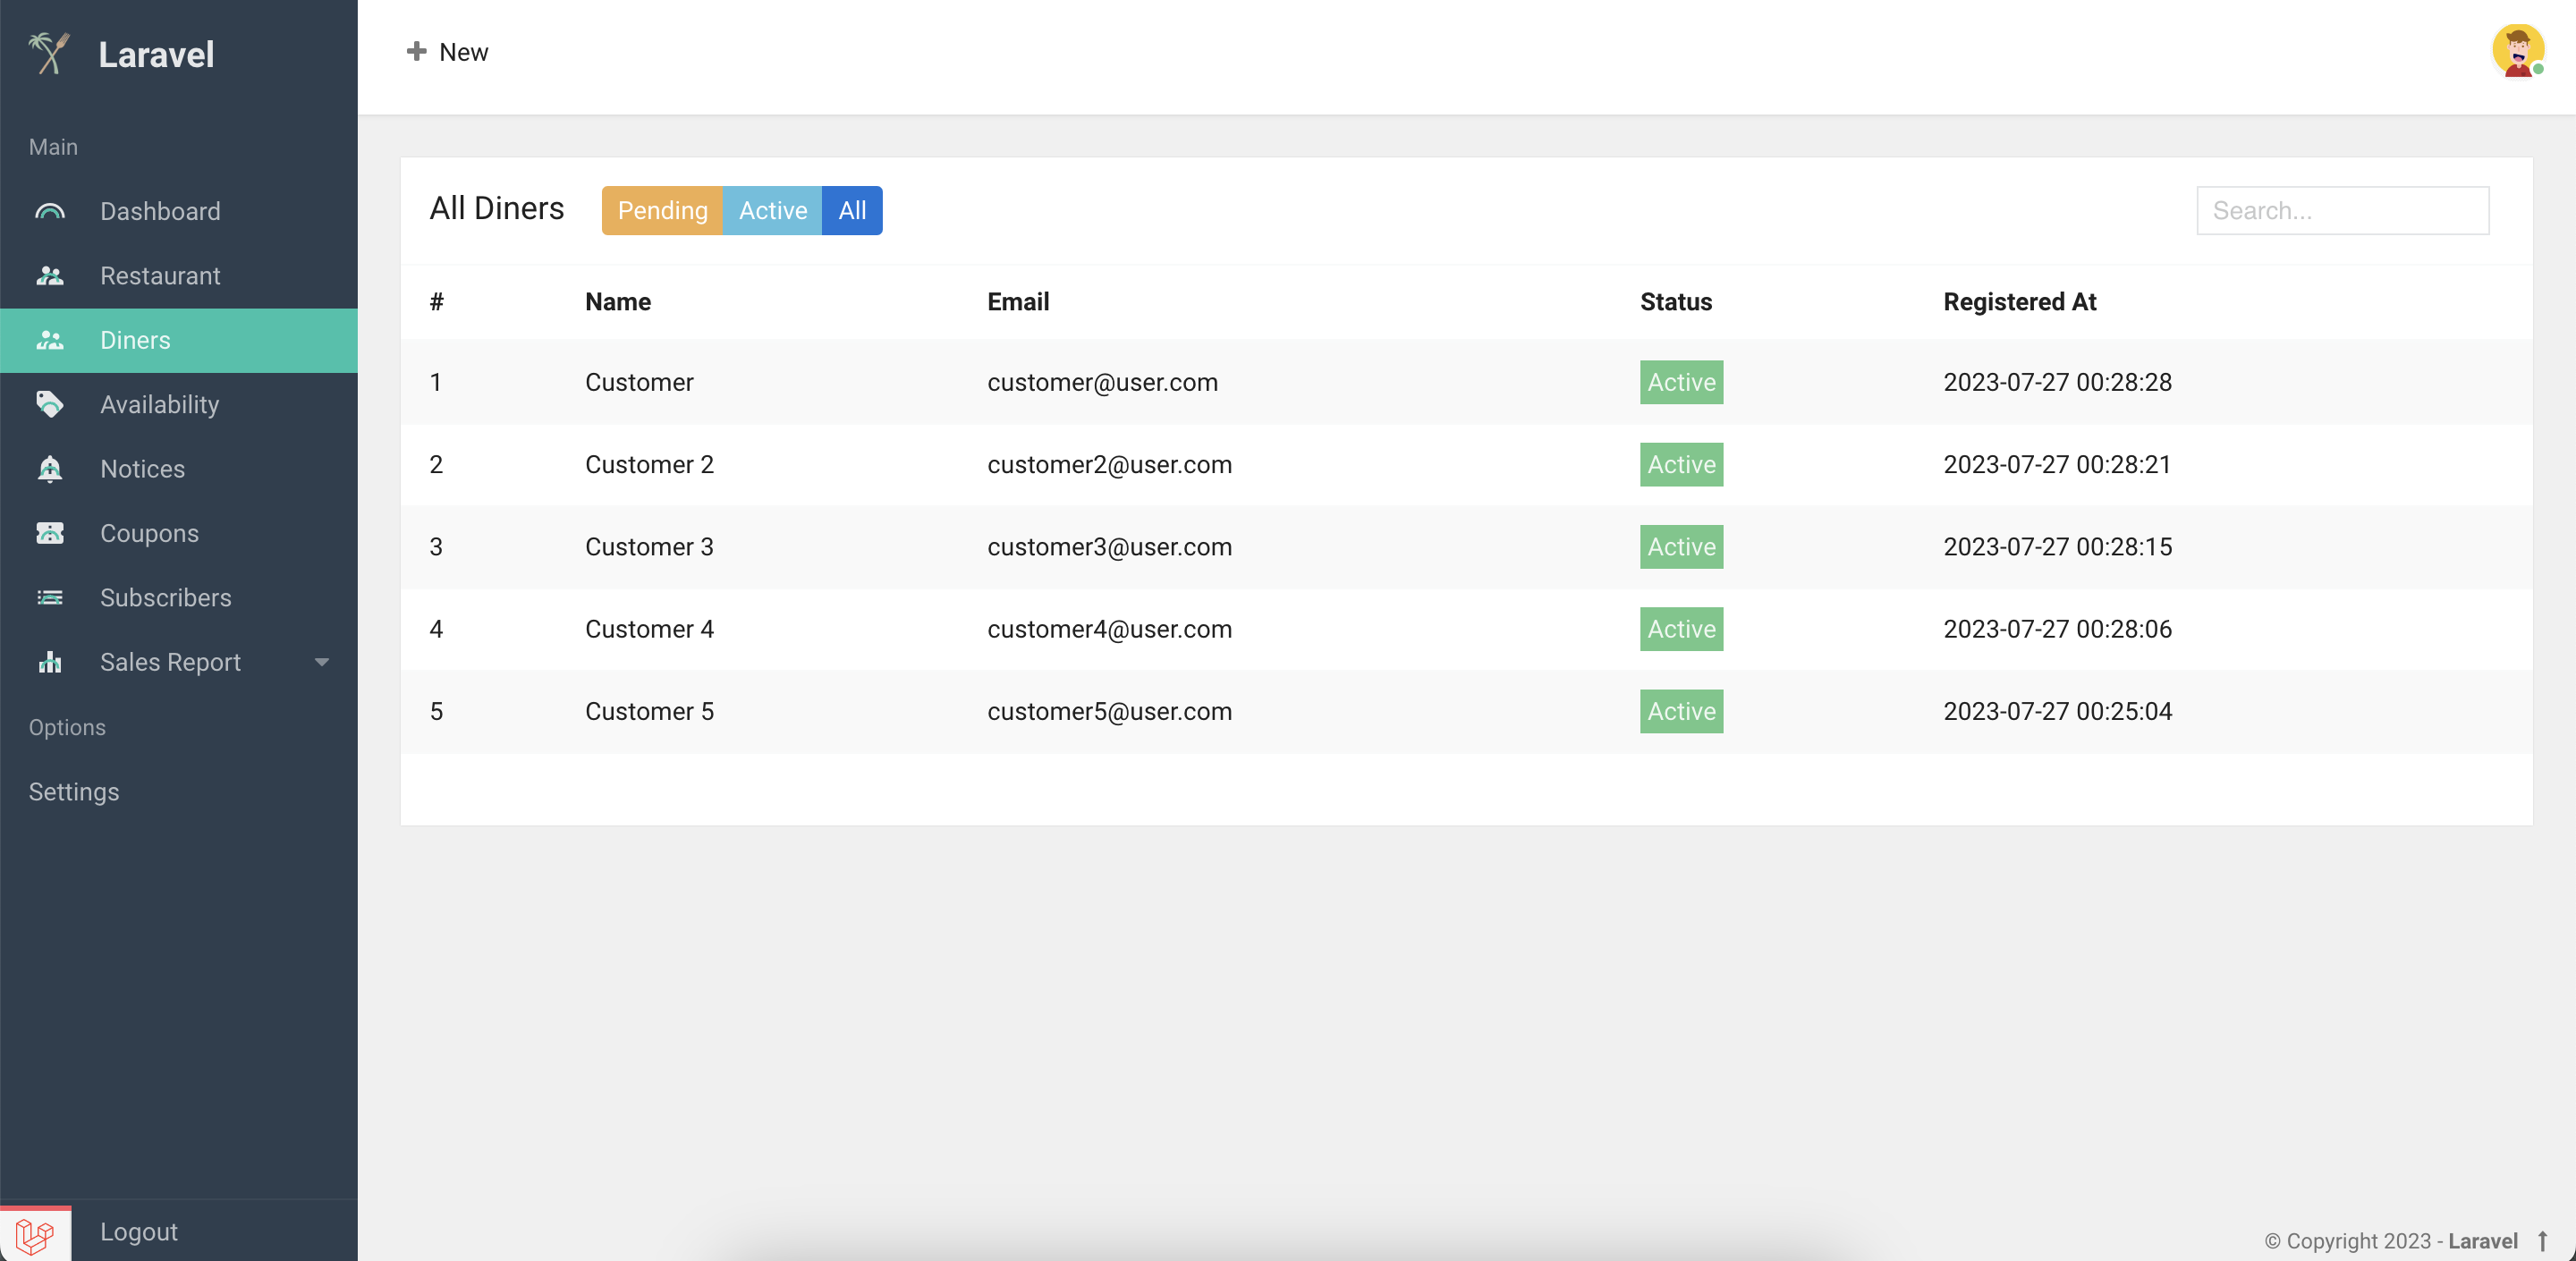Click timestamp 2023-07-27 00:28:28
The height and width of the screenshot is (1261, 2576).
pyautogui.click(x=2058, y=382)
